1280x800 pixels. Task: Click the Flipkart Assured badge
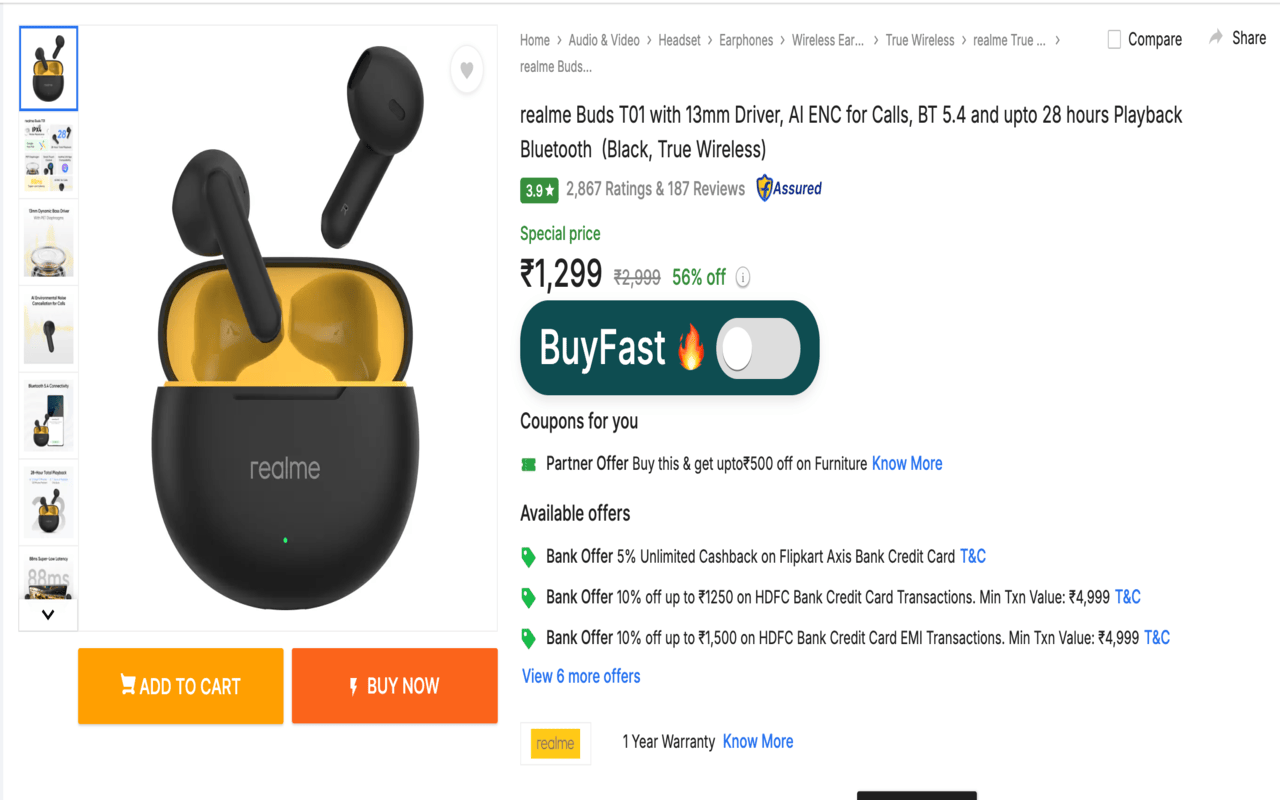click(x=790, y=188)
